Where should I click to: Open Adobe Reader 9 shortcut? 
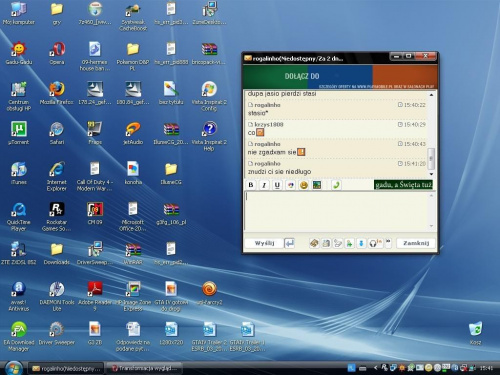95,296
